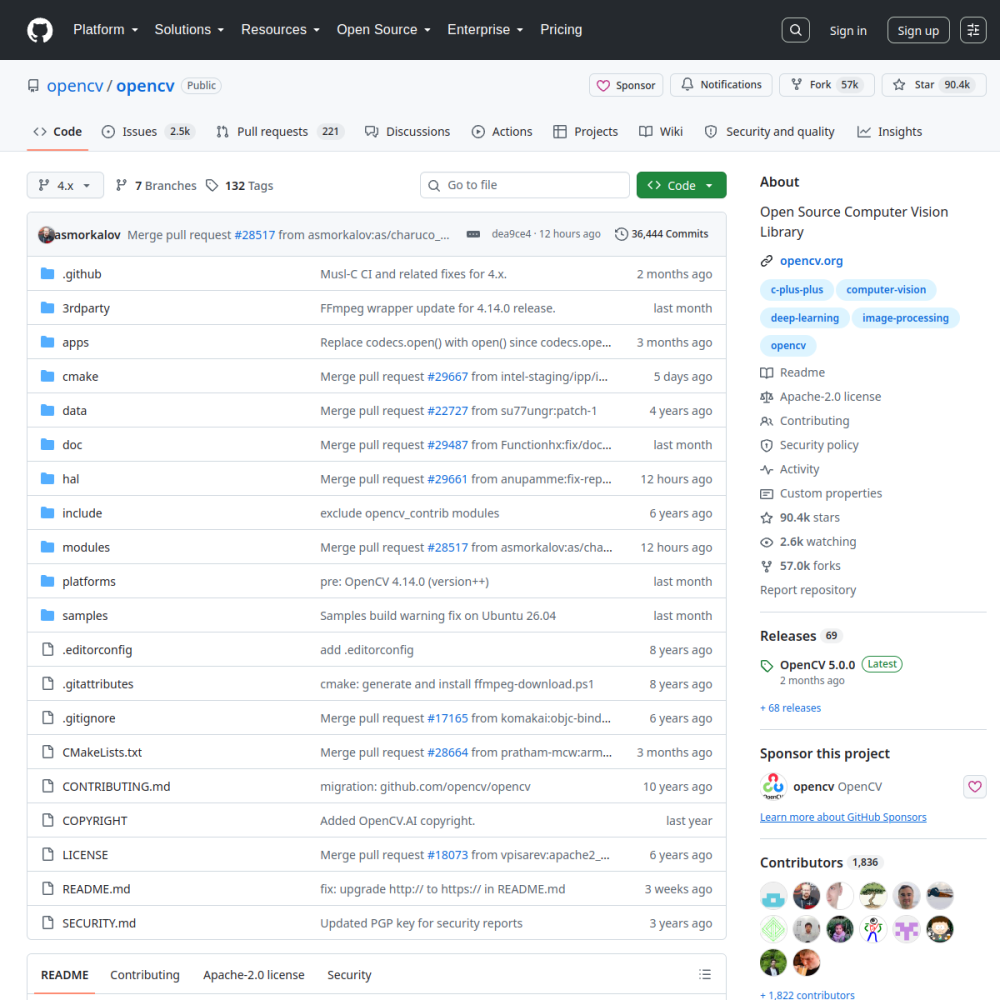Open the opencv.org link icon
This screenshot has width=1000, height=1000.
click(767, 261)
